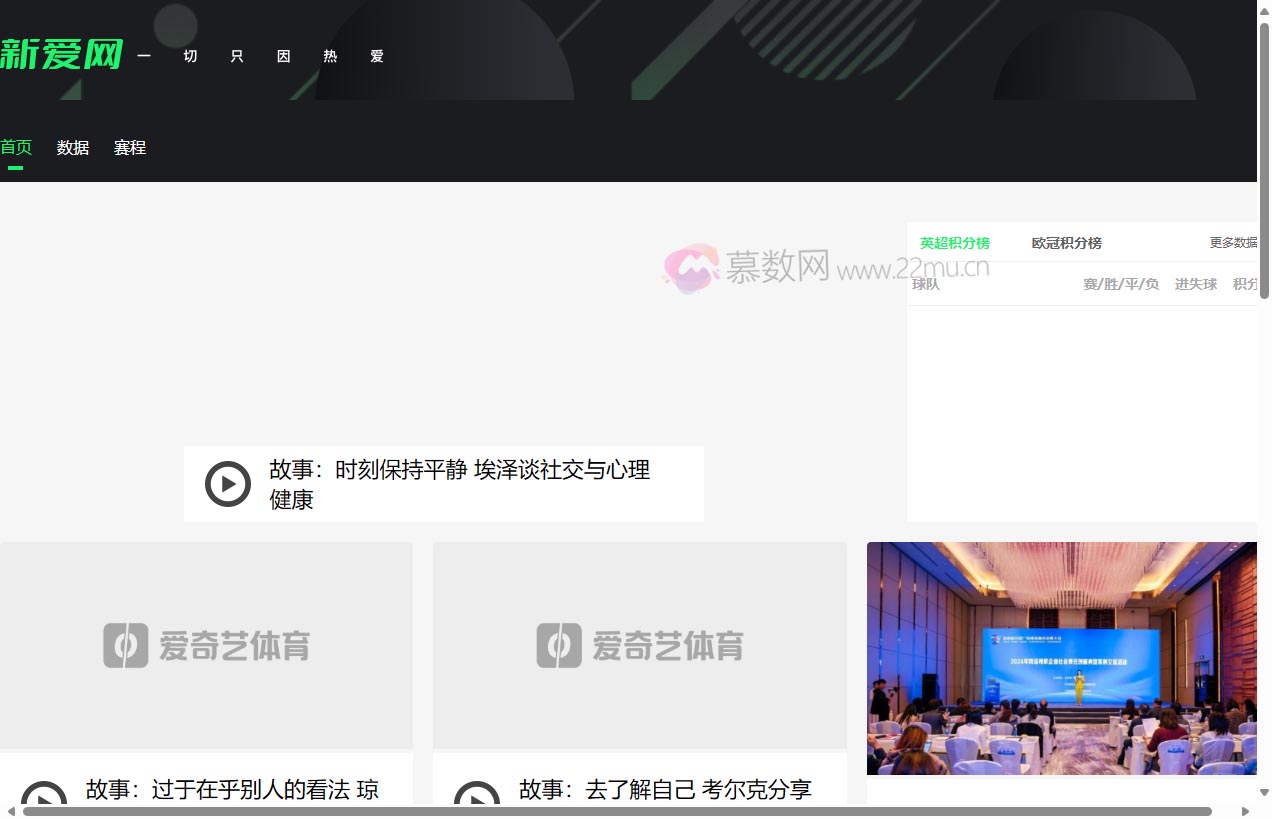1272x819 pixels.
Task: Select the 英超积分榜 tab
Action: point(955,242)
